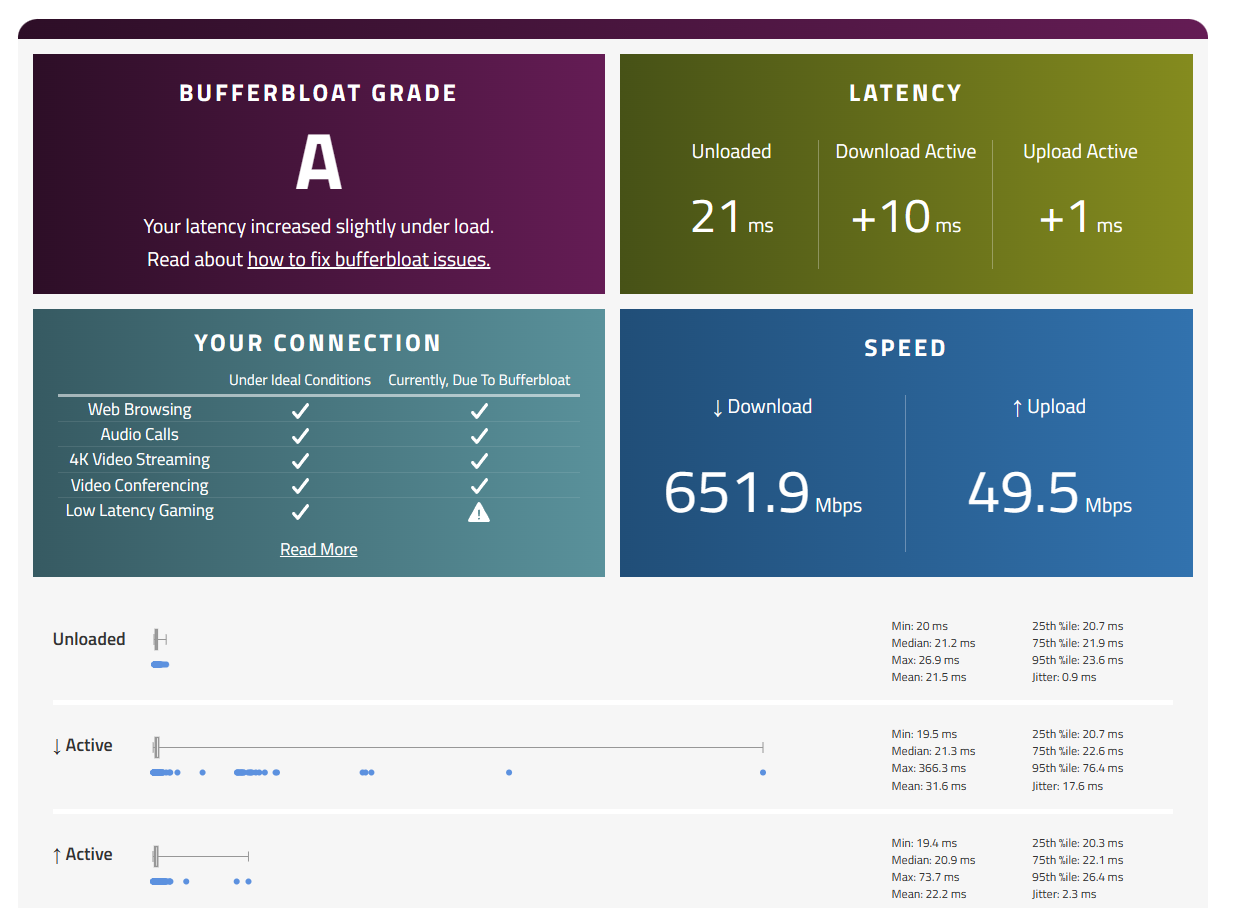Click the latency increased slightly under load message

tap(319, 227)
